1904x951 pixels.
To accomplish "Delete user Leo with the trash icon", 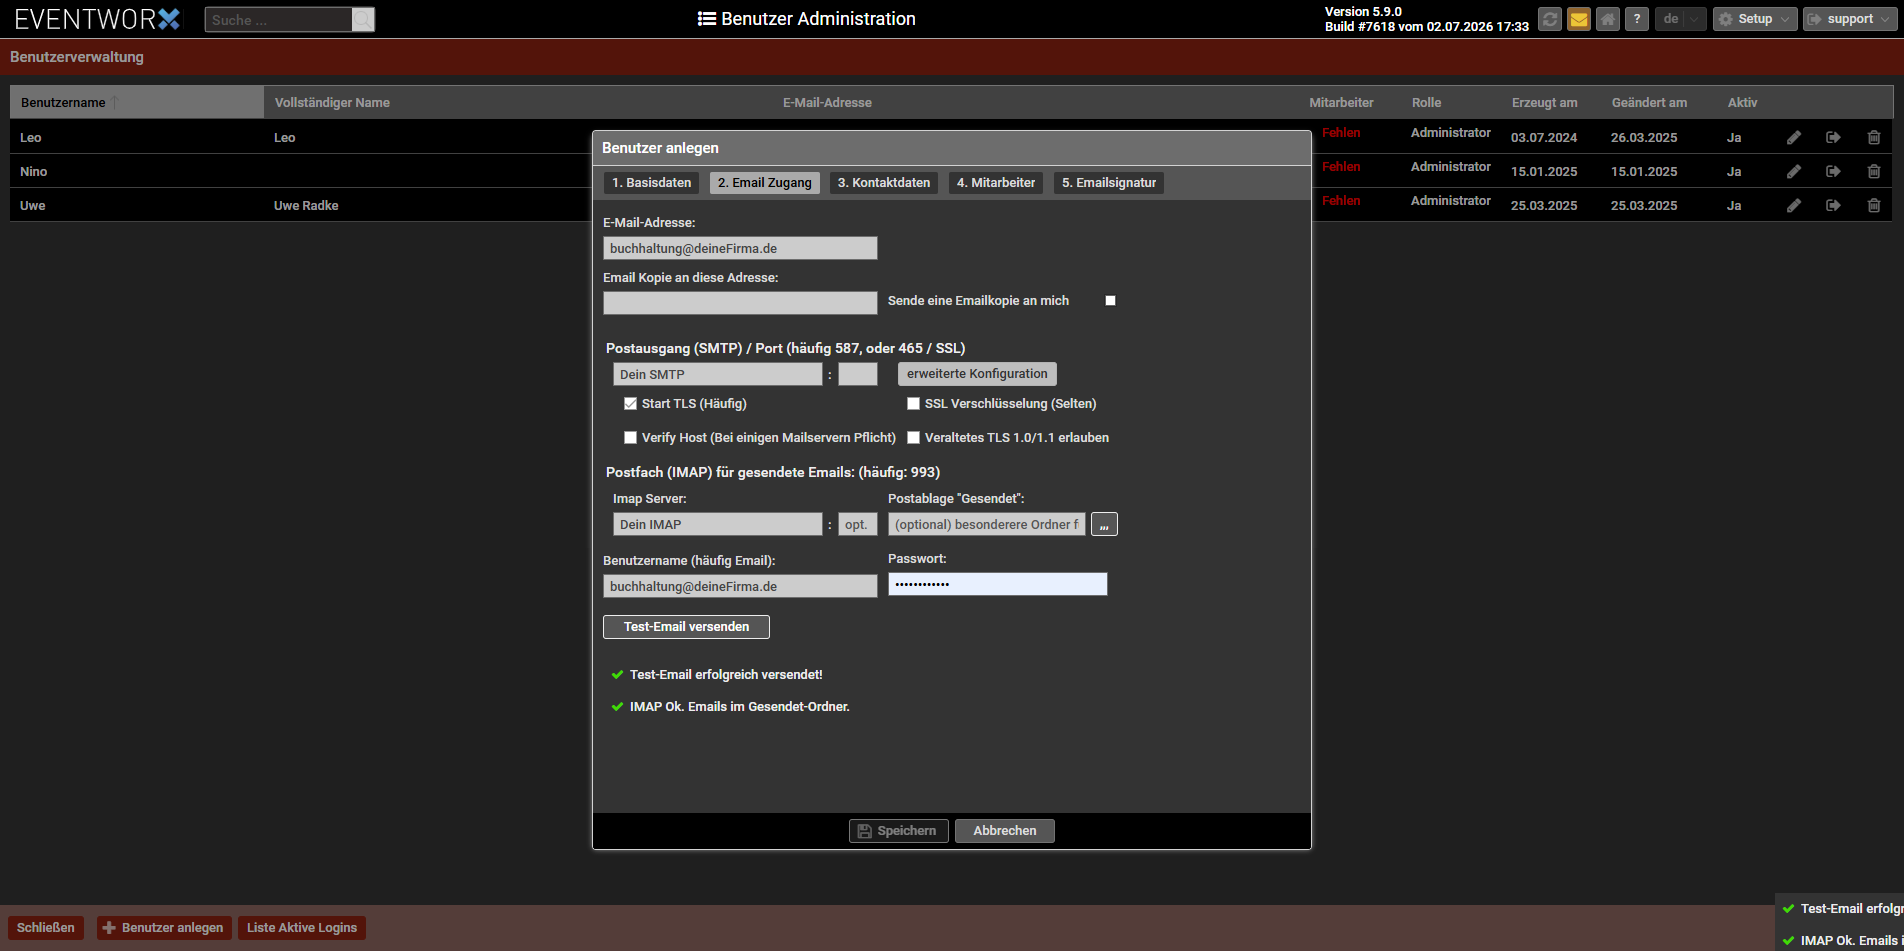I will click(x=1874, y=137).
